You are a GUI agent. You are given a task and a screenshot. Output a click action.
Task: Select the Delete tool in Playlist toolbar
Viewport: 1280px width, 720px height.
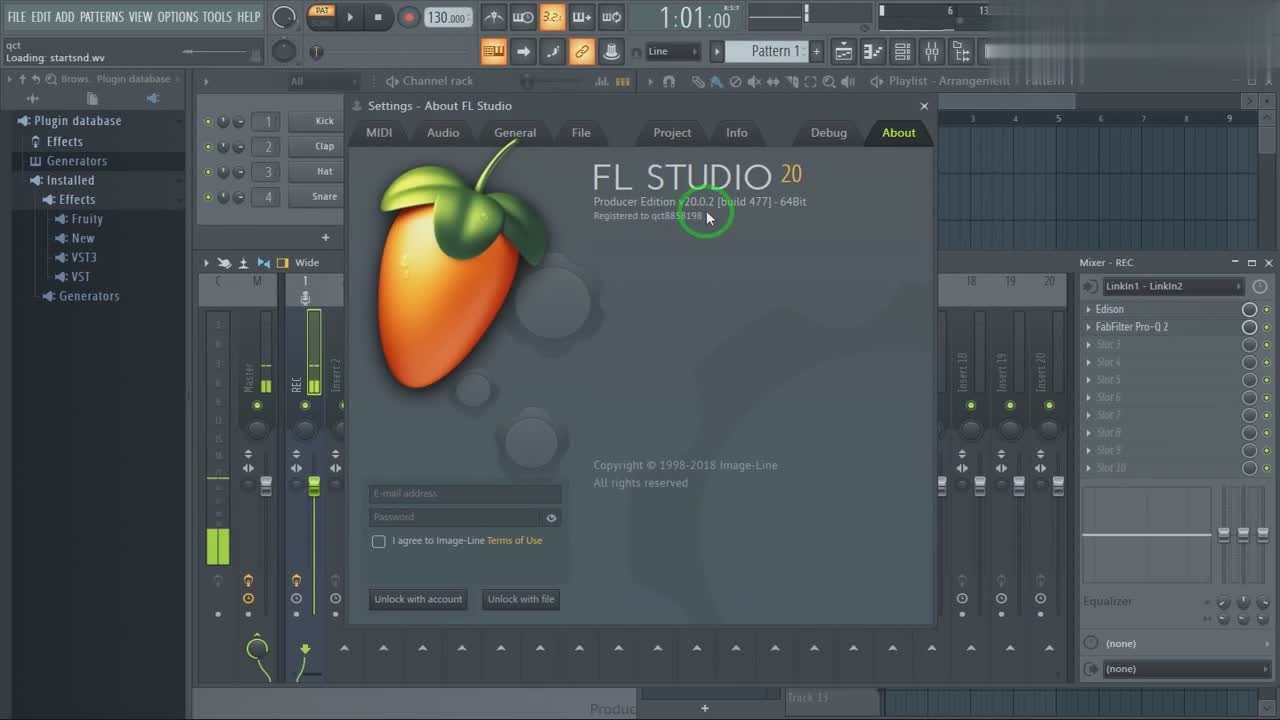tap(736, 82)
